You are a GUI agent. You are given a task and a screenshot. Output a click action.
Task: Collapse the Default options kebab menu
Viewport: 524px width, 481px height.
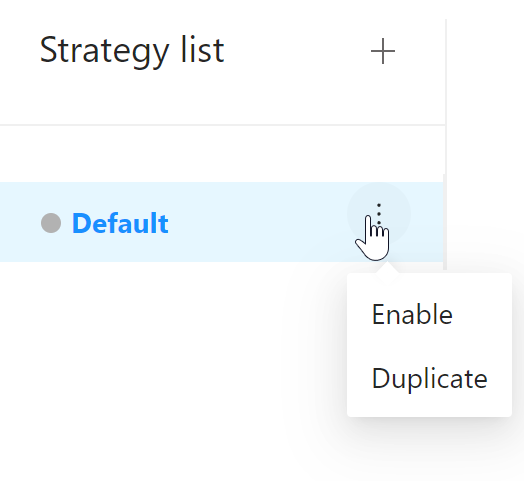click(x=379, y=214)
